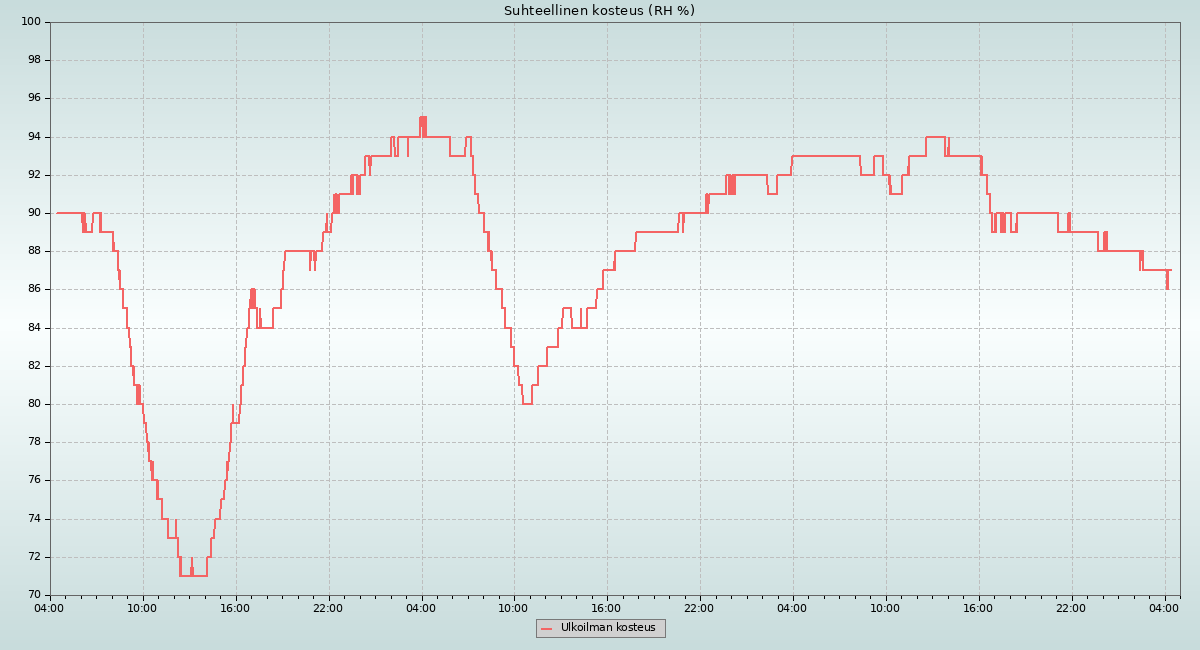Click the 70 label on the y-axis
Image resolution: width=1200 pixels, height=650 pixels.
click(33, 595)
